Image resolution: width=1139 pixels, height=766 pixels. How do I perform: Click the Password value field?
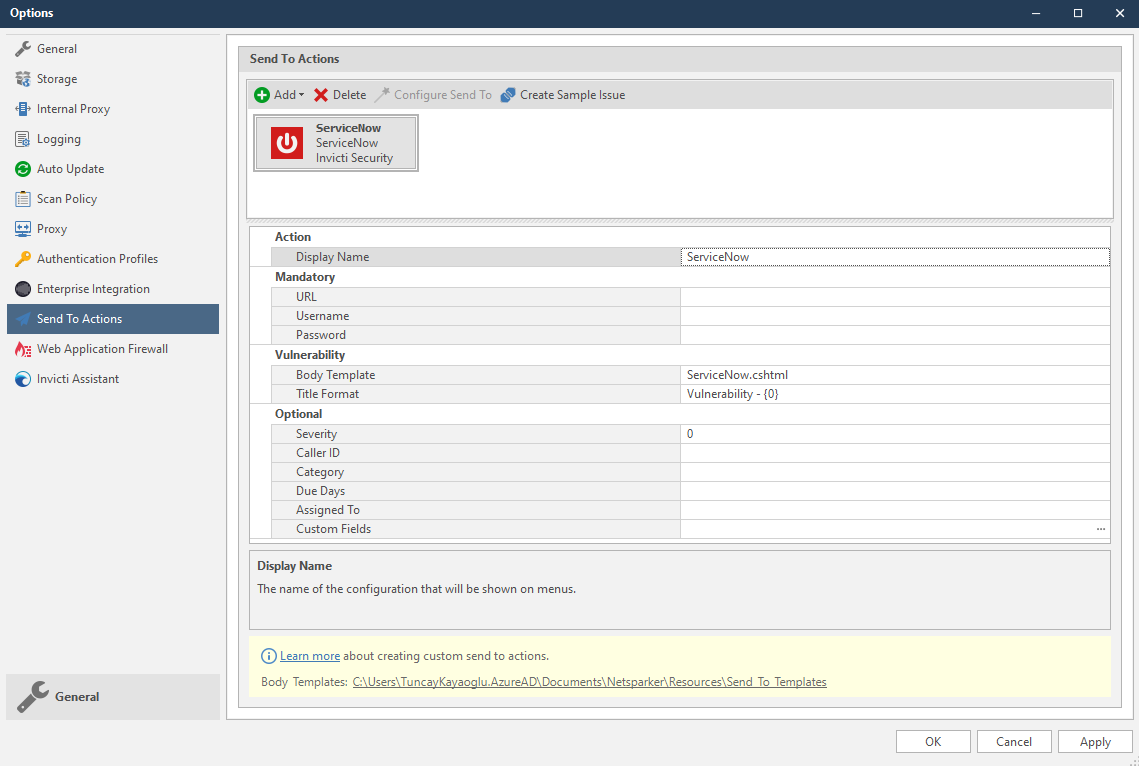(x=895, y=335)
